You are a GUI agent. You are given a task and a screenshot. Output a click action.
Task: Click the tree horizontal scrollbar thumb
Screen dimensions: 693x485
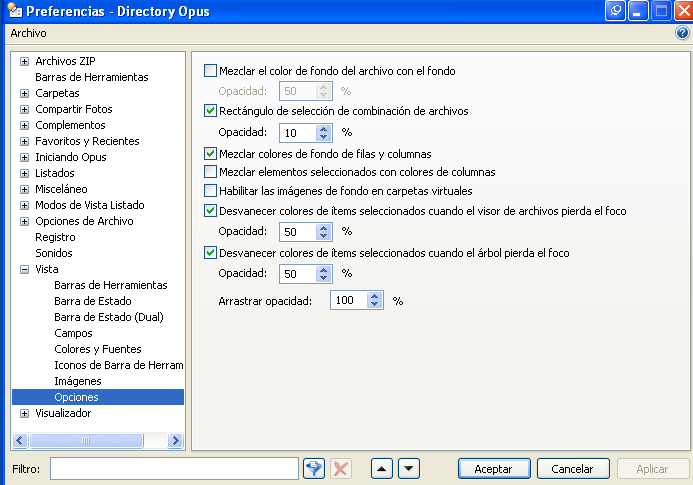(x=86, y=440)
